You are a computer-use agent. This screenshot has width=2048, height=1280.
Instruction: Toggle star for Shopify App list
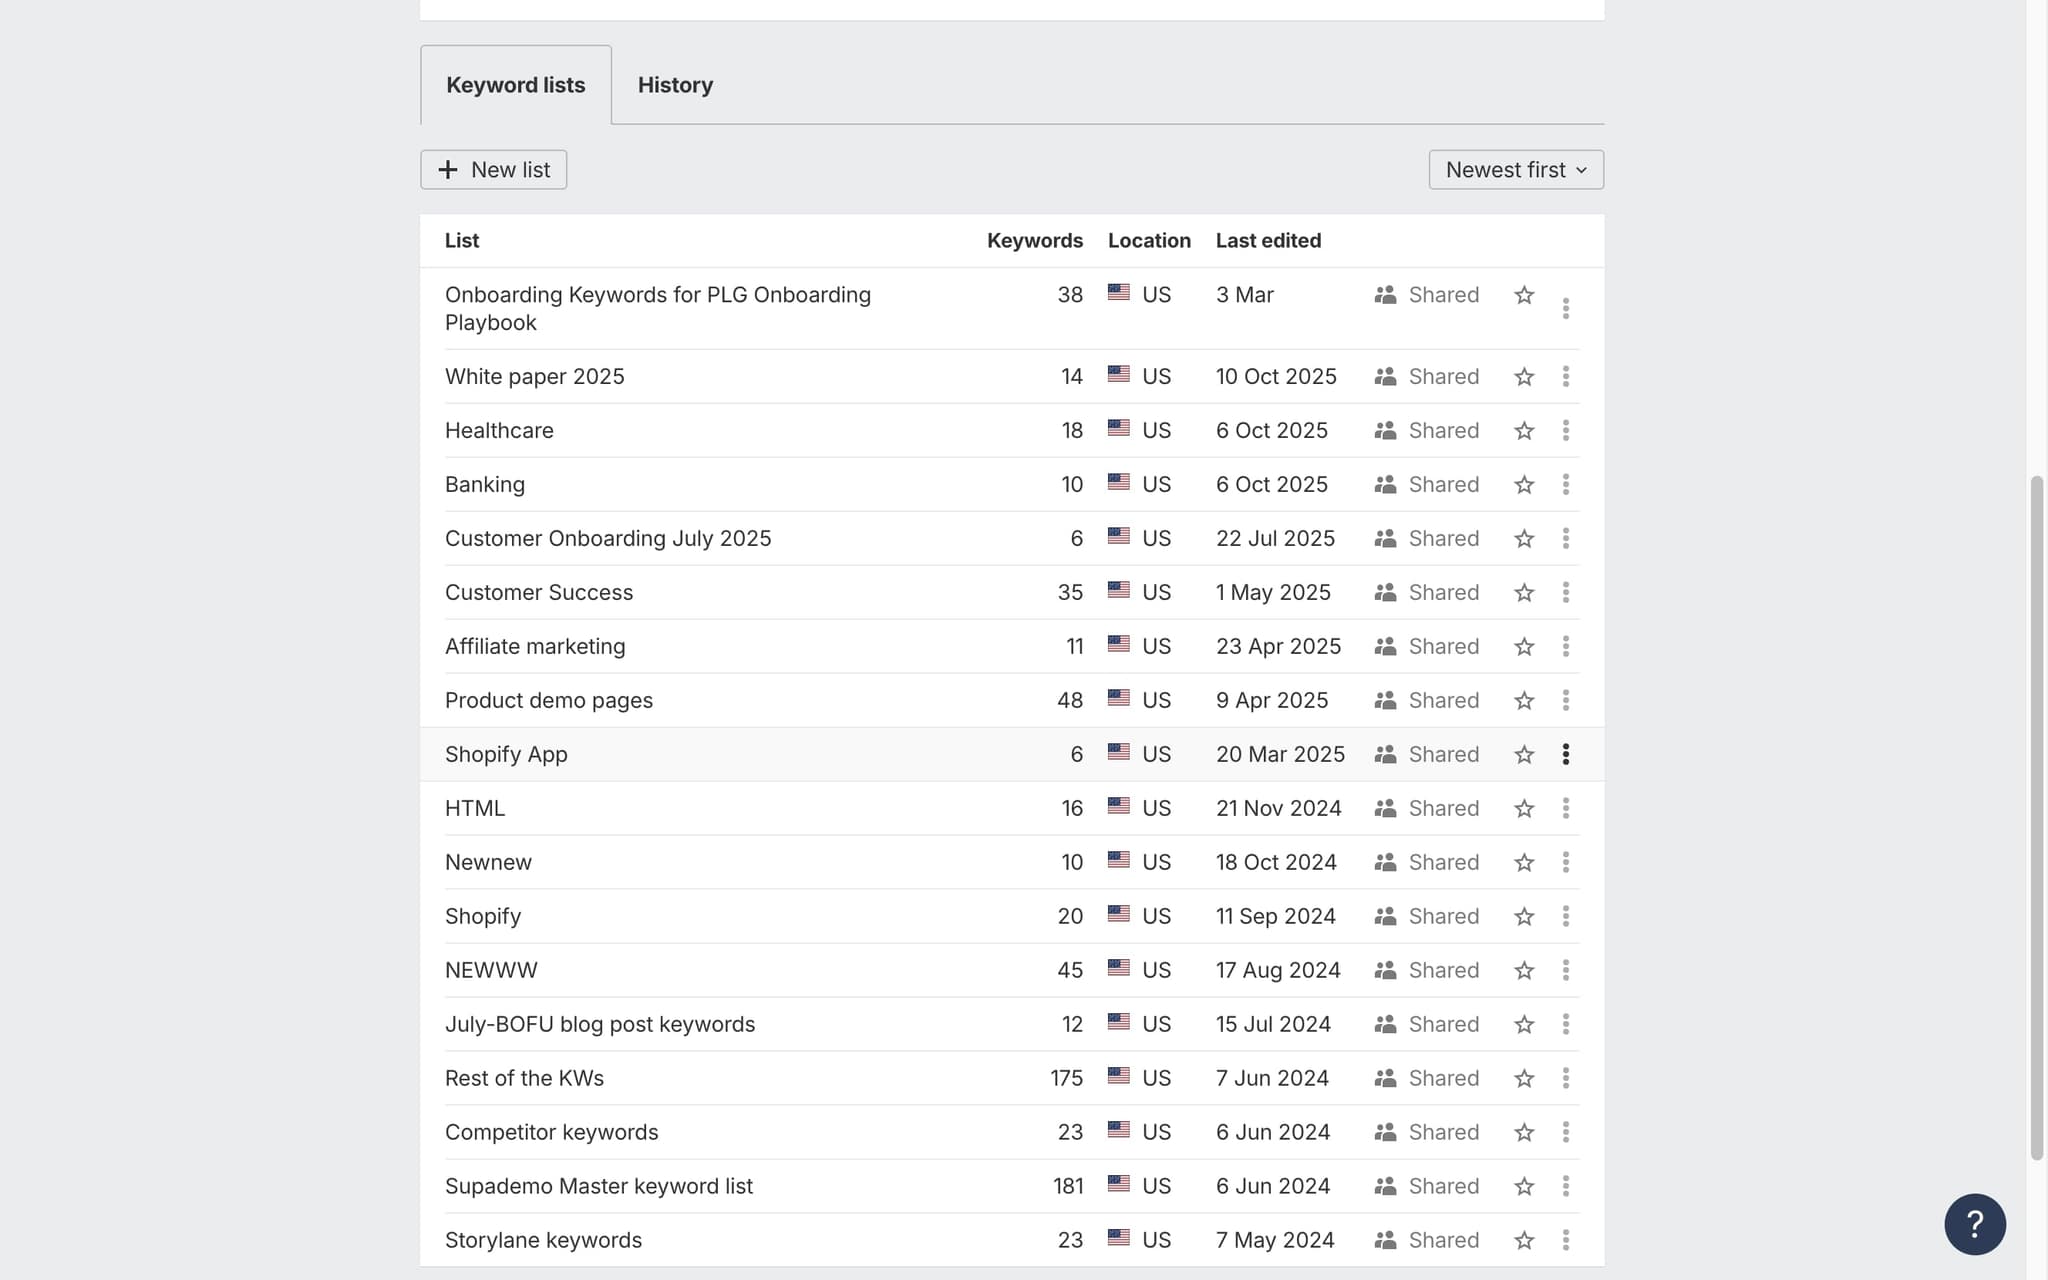coord(1523,755)
